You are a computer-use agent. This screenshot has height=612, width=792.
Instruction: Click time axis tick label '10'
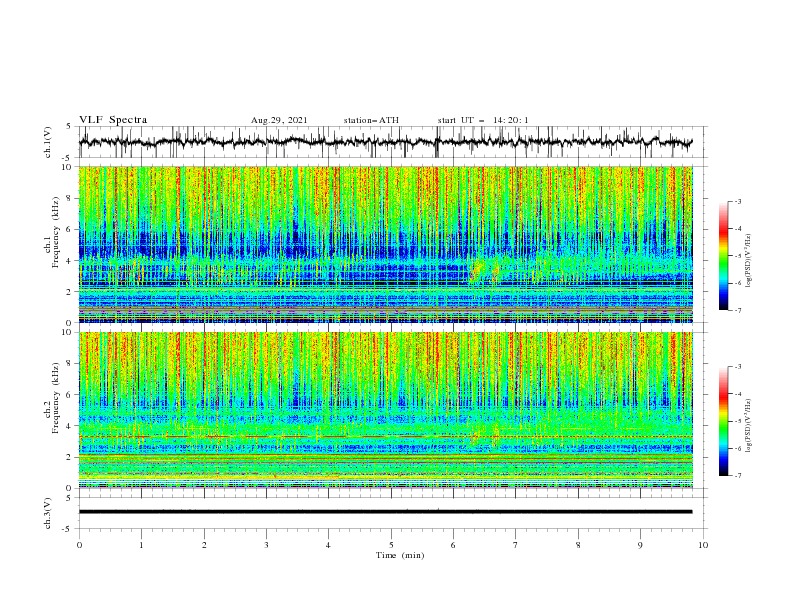[703, 545]
